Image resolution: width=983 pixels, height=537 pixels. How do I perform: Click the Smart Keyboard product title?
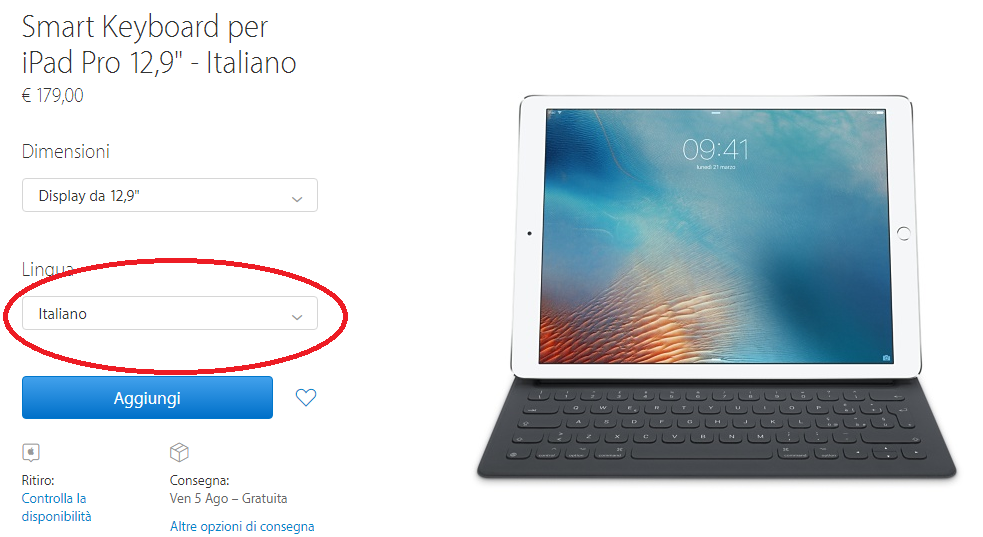click(x=159, y=44)
